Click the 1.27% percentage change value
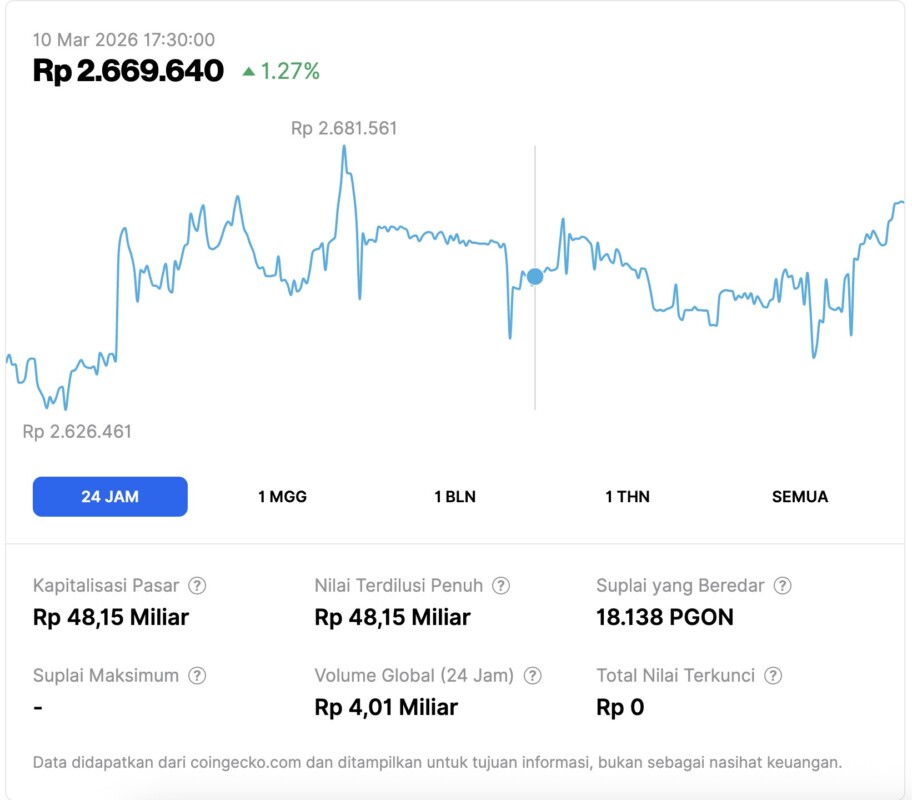The image size is (912, 800). tap(290, 71)
